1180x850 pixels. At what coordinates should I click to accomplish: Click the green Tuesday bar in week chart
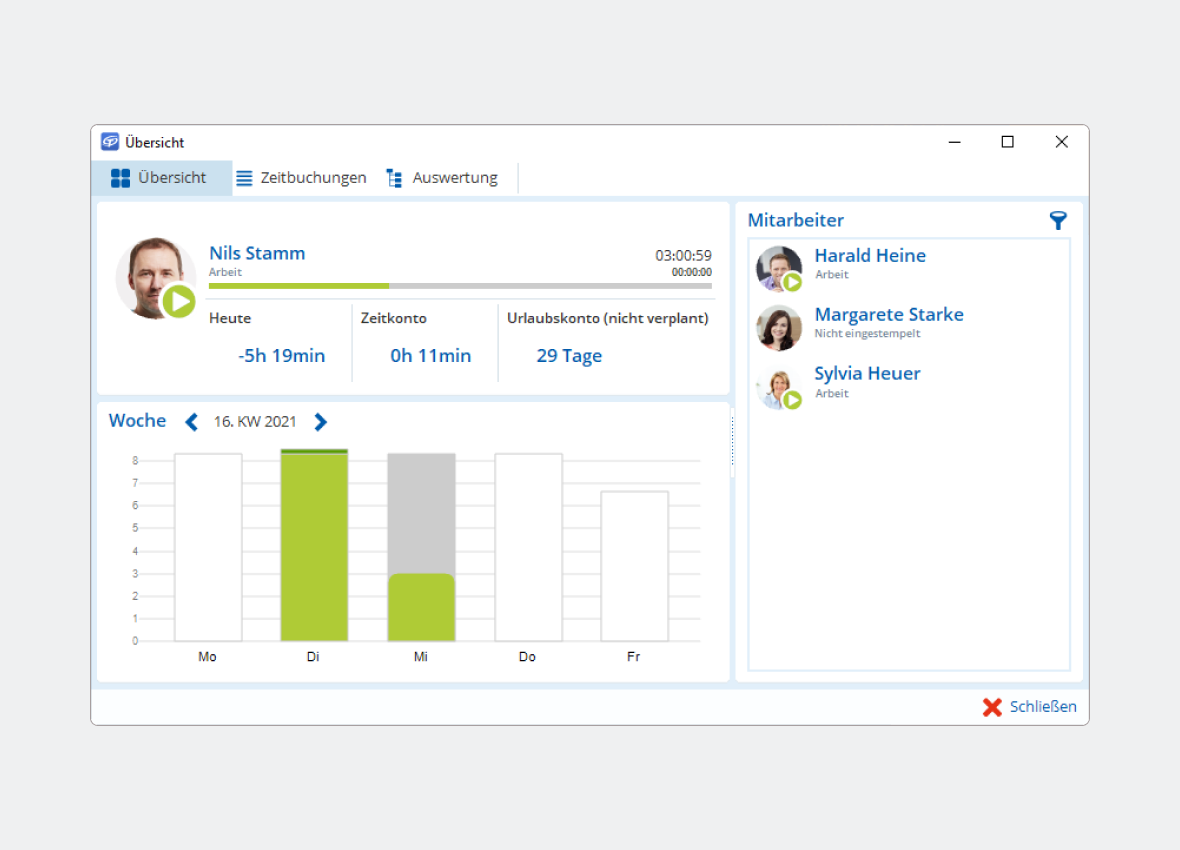314,545
